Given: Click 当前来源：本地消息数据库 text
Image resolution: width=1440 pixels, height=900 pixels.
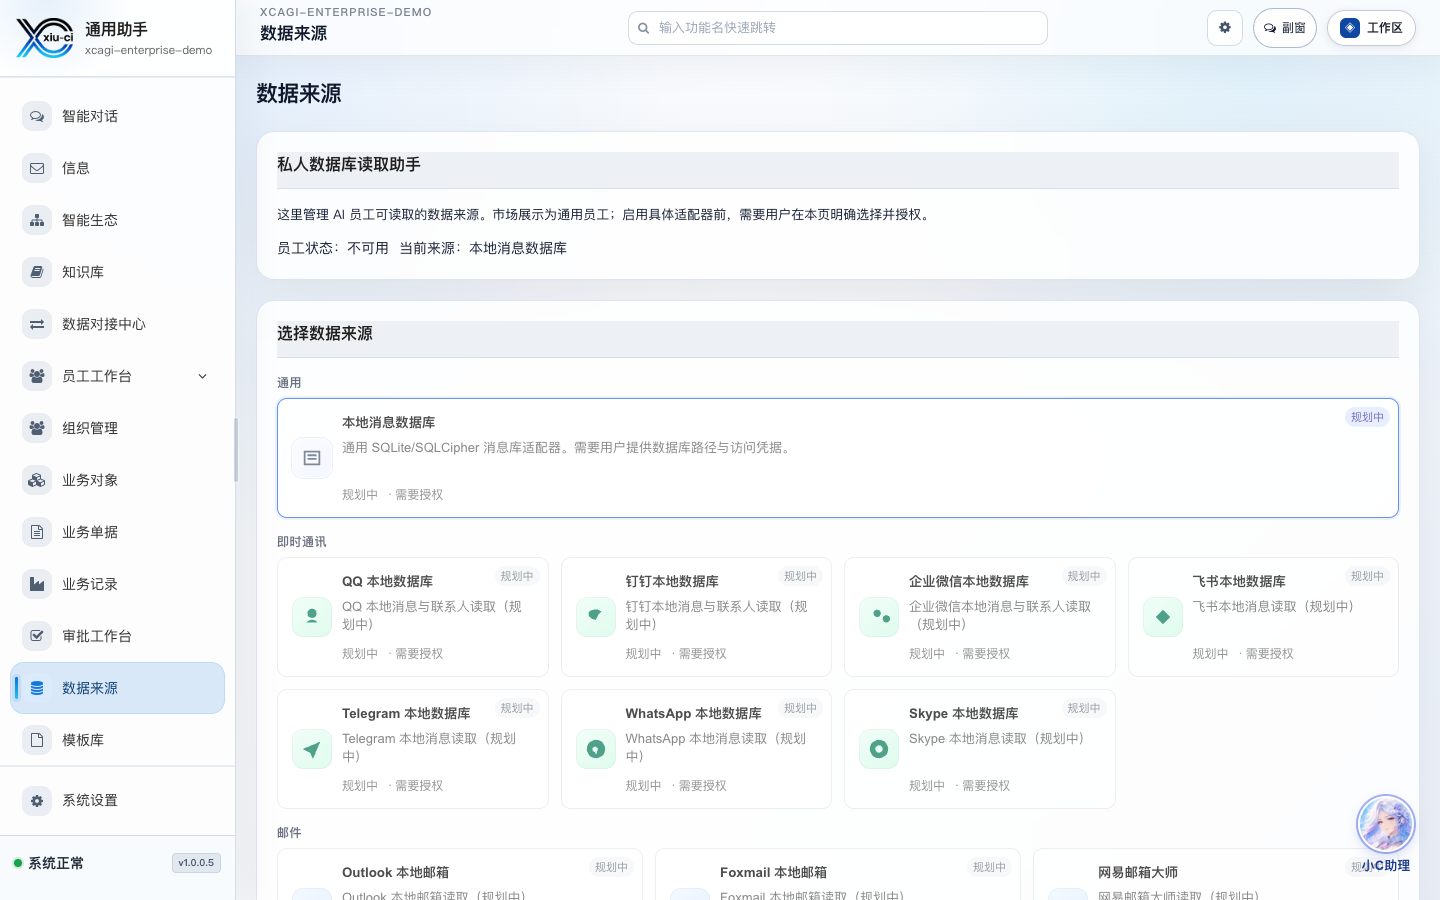Looking at the screenshot, I should point(483,248).
